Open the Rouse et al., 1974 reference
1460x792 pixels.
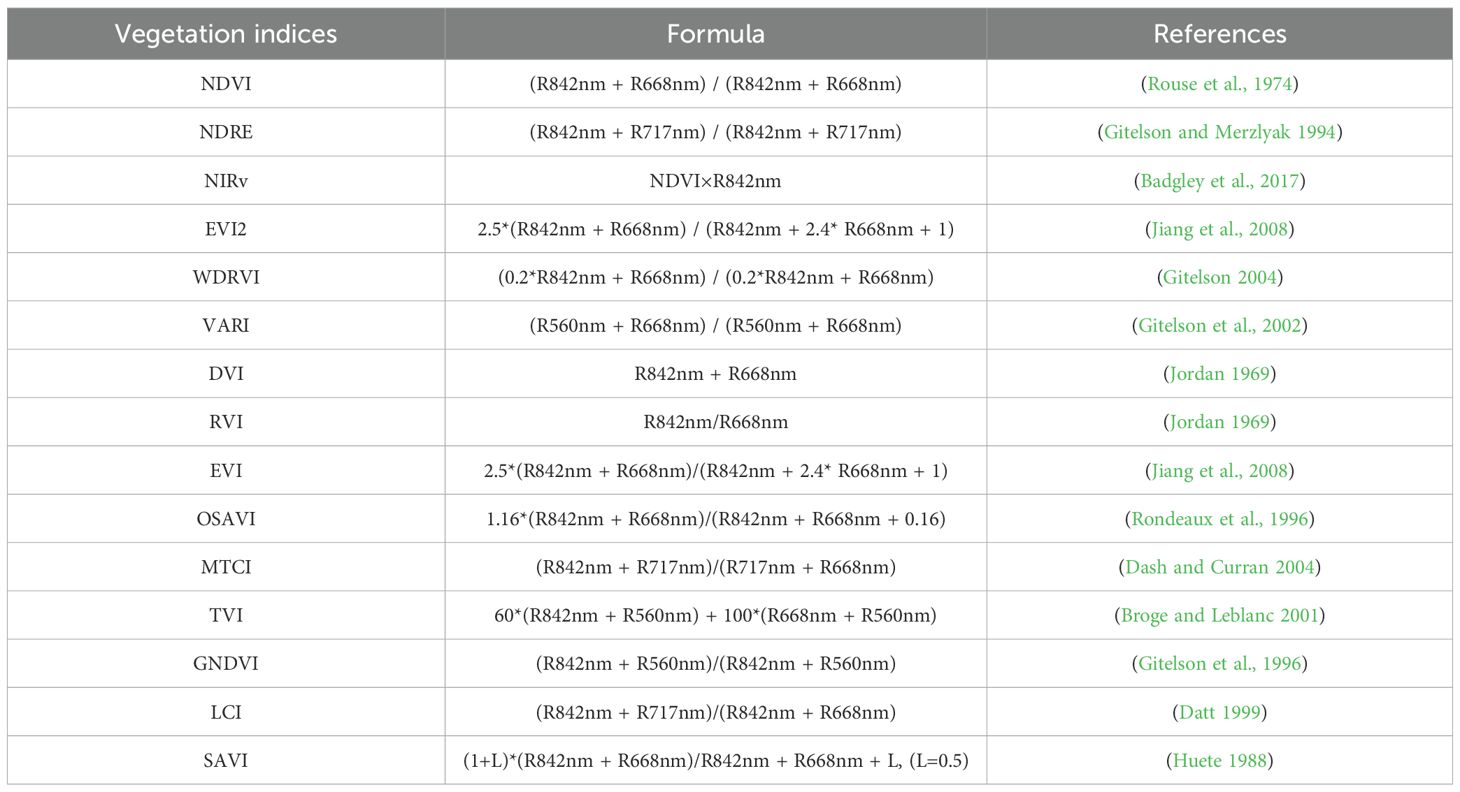click(1219, 84)
